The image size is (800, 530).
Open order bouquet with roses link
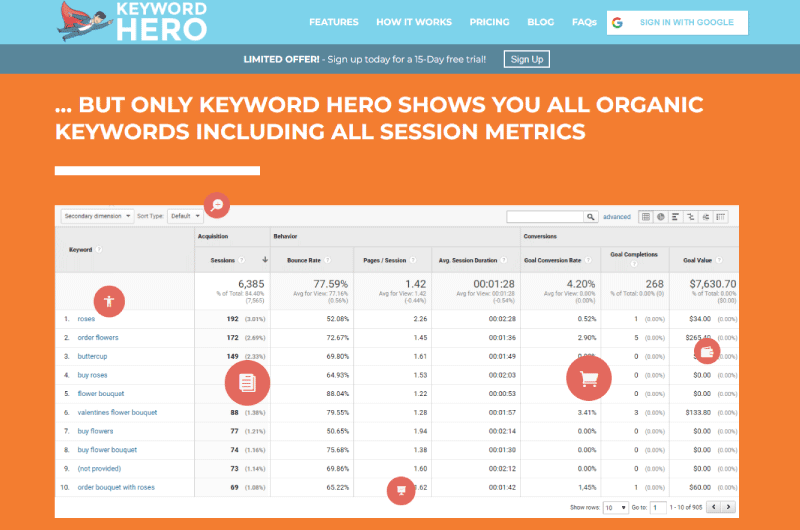[x=116, y=487]
